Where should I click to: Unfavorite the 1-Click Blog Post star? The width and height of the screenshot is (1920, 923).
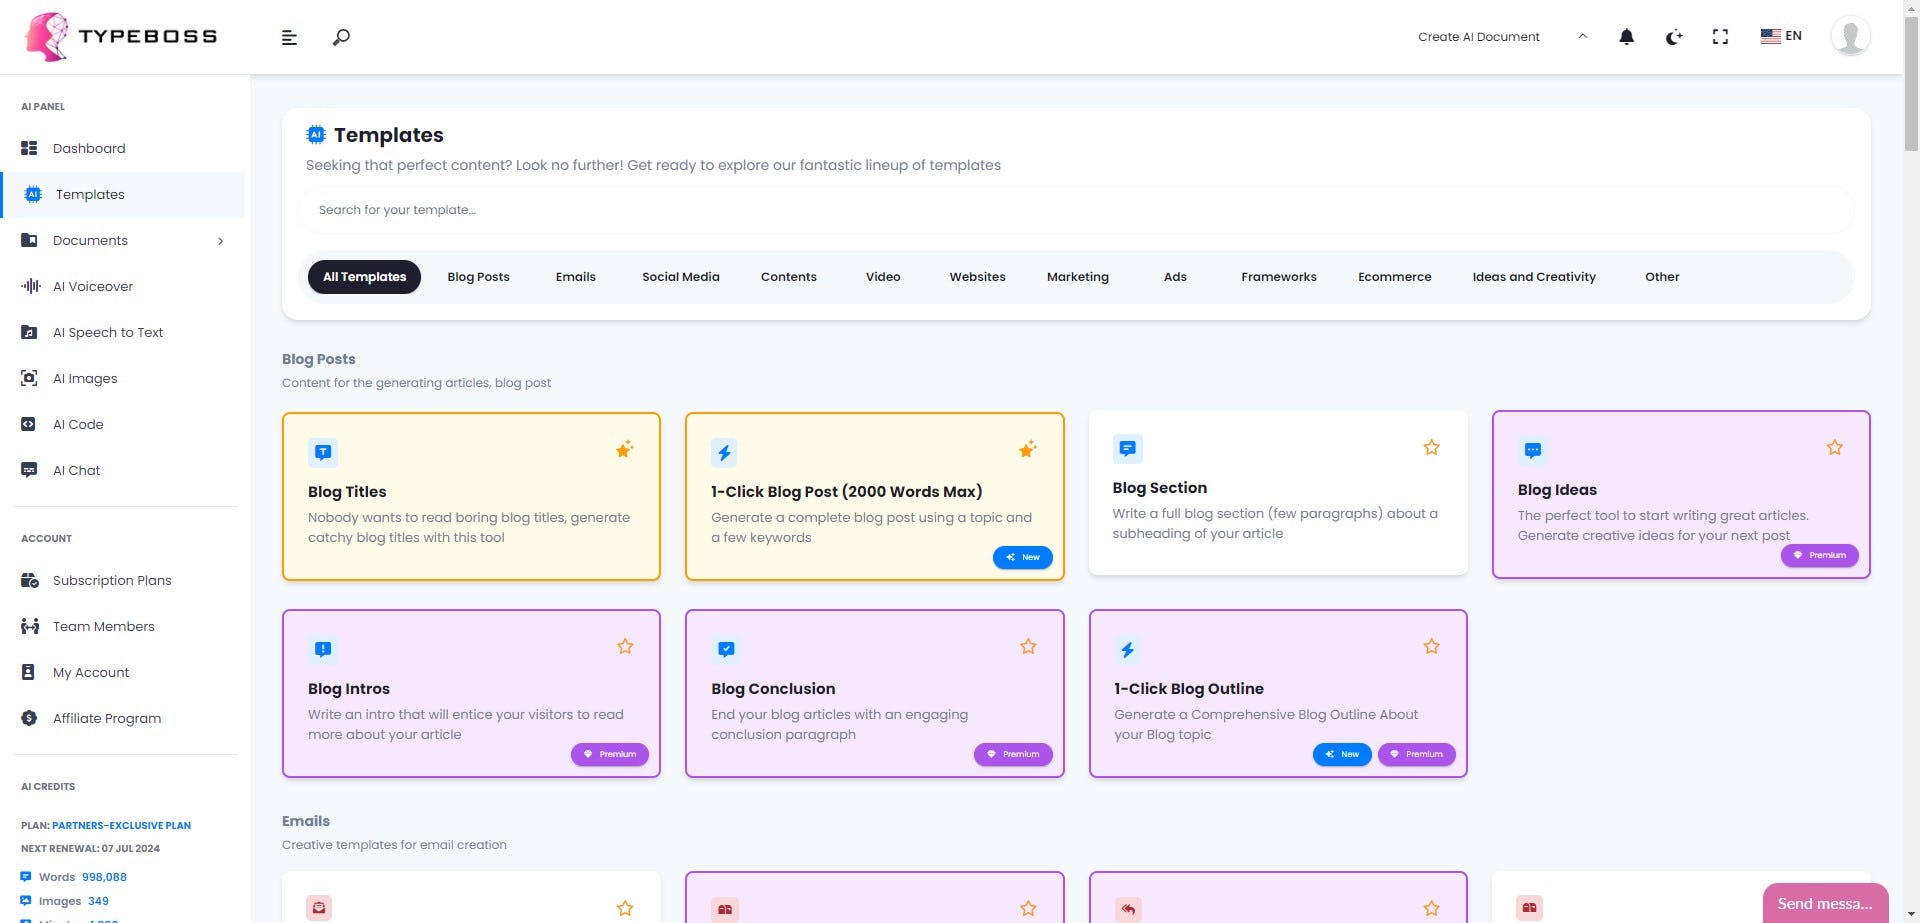[1028, 449]
